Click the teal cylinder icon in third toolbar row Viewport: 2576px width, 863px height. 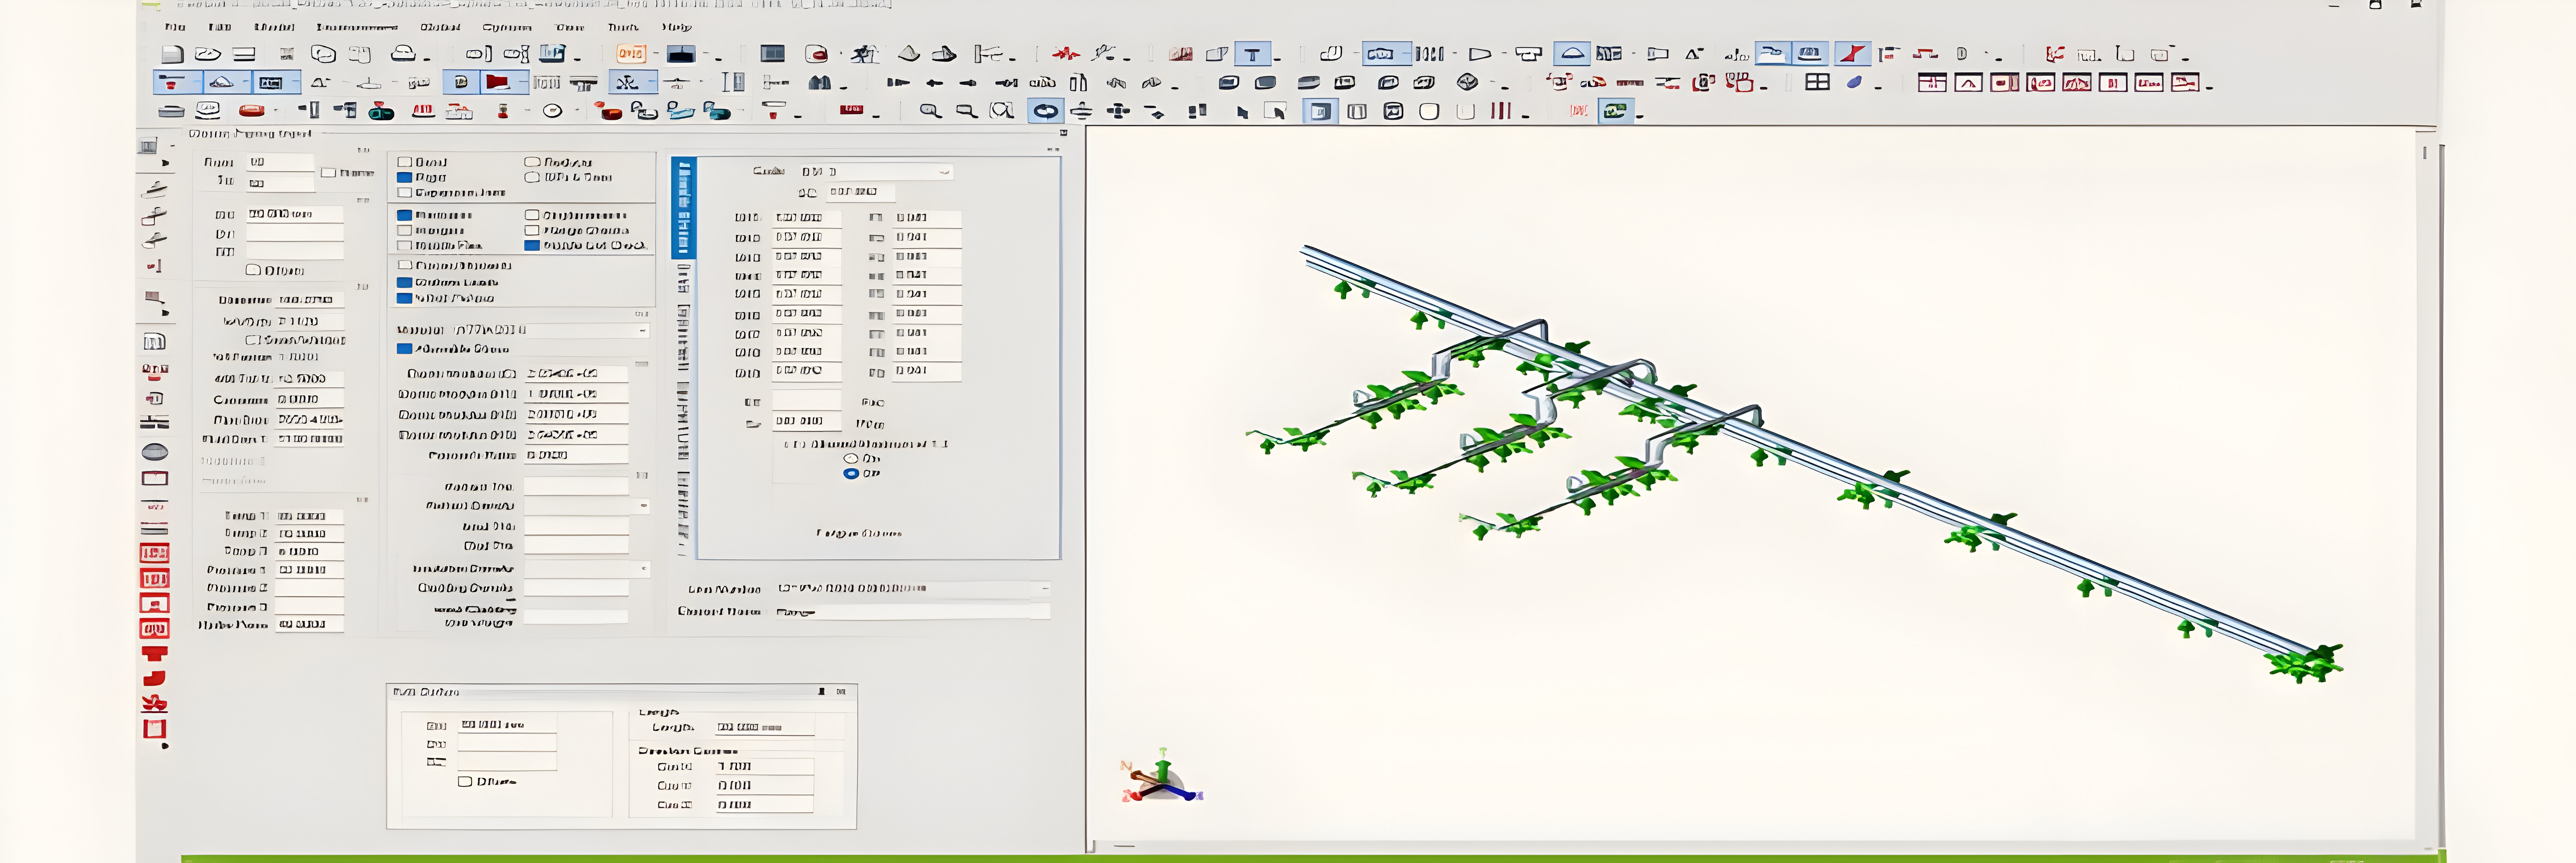click(381, 111)
